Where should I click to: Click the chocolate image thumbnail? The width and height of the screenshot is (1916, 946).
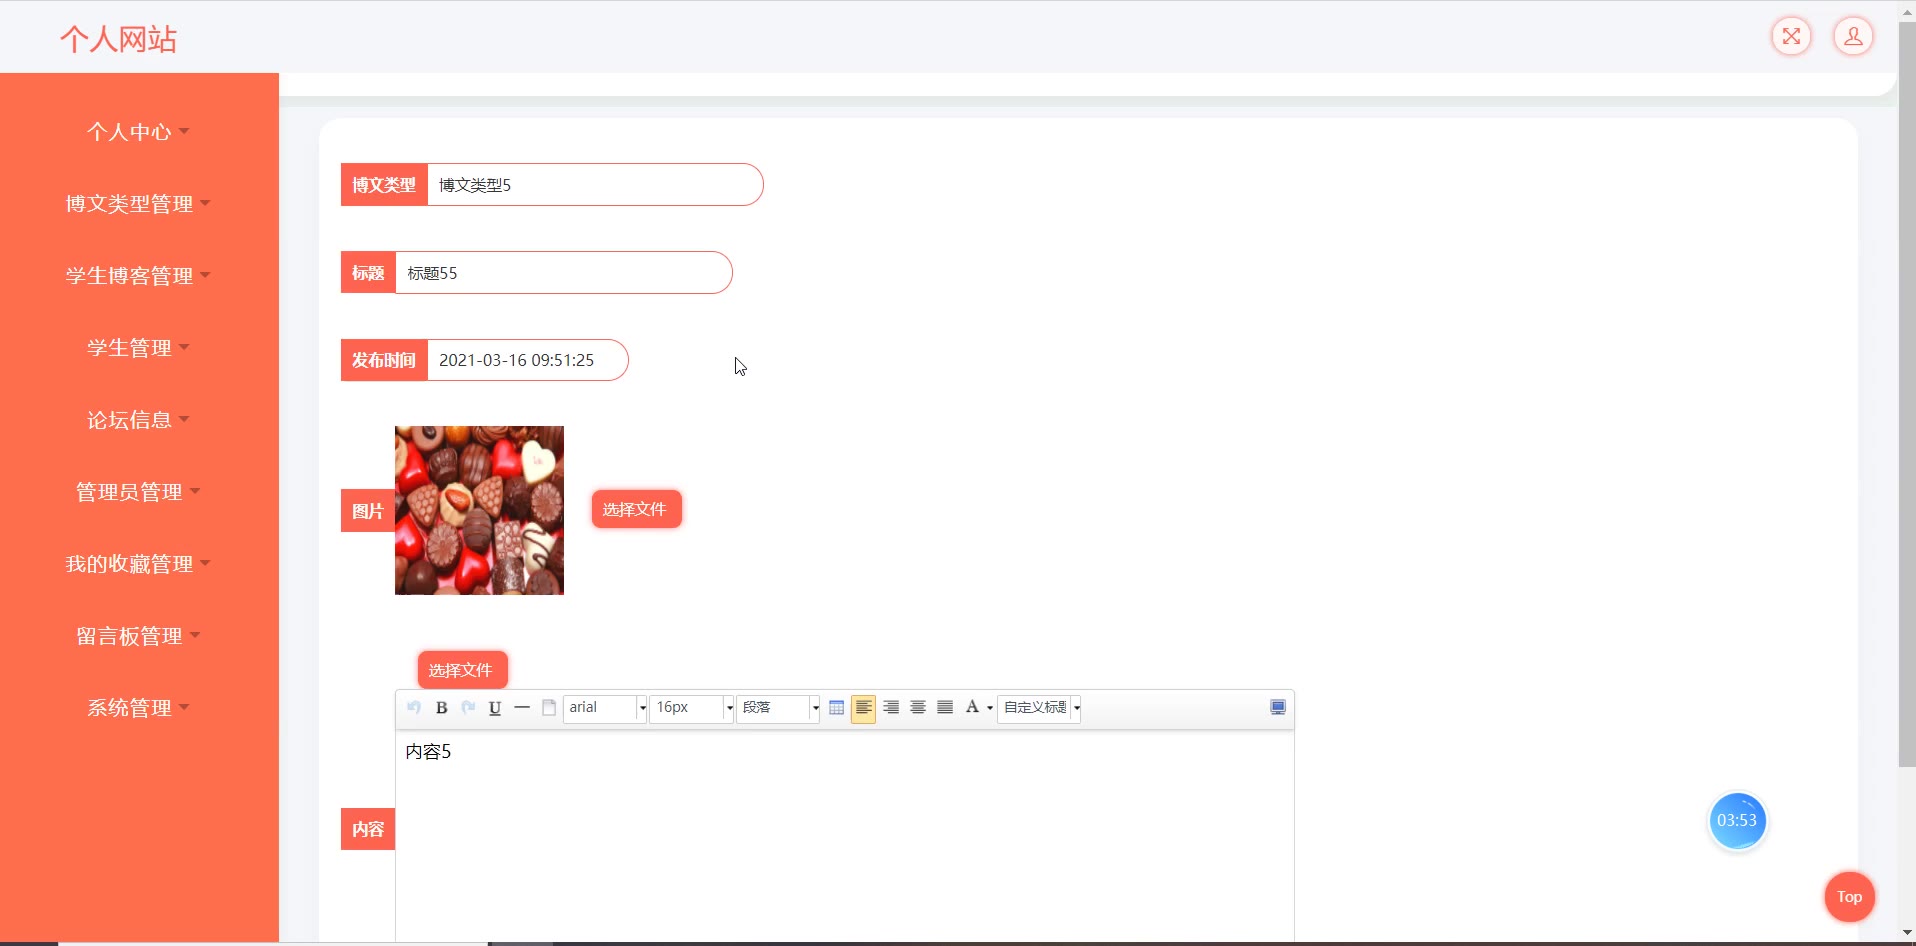pos(479,510)
